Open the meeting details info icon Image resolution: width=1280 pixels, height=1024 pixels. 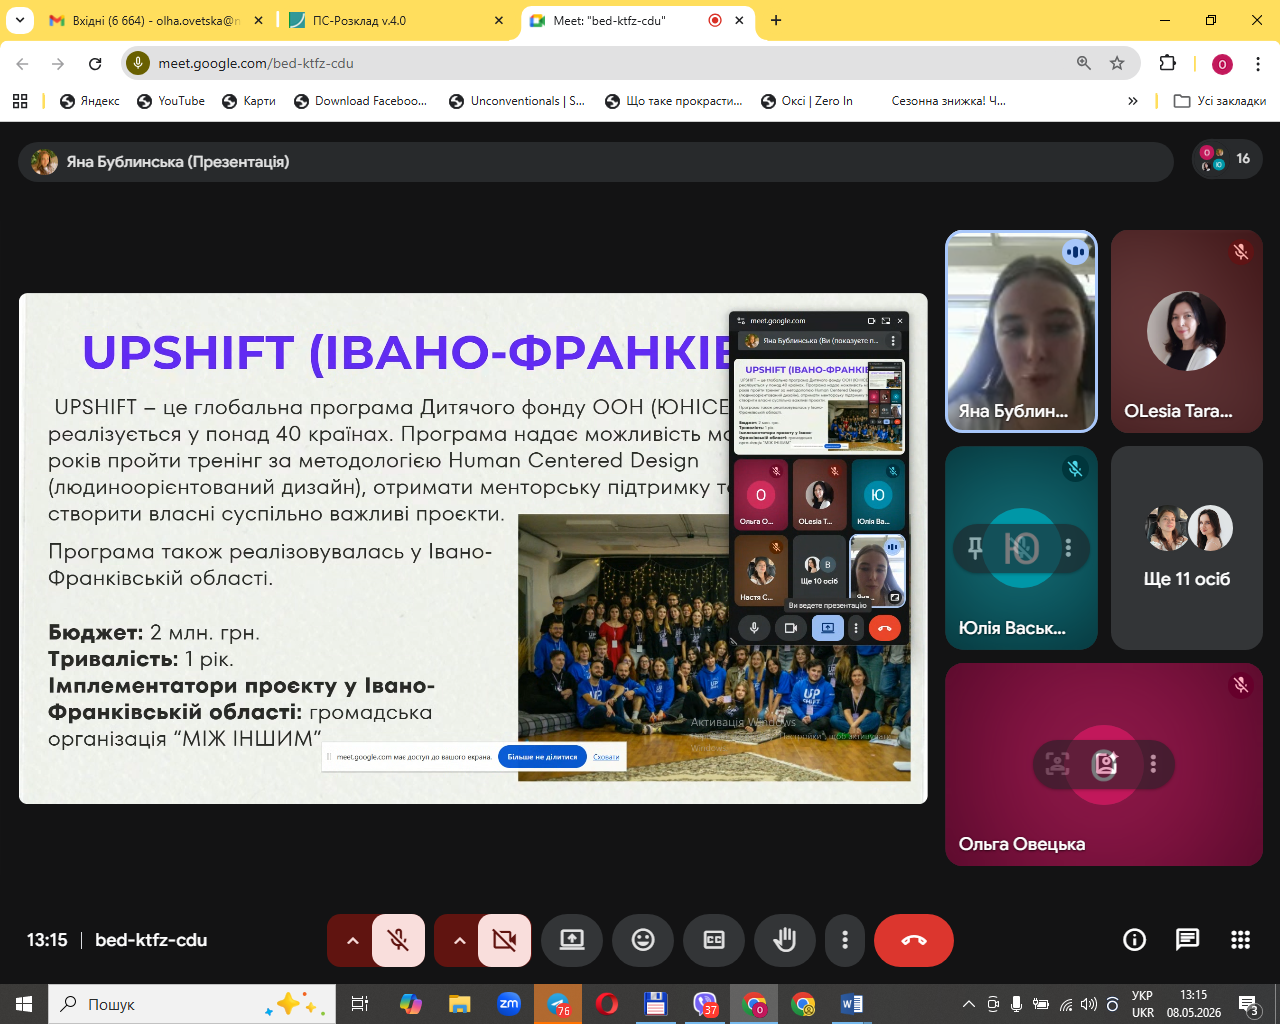coord(1134,939)
